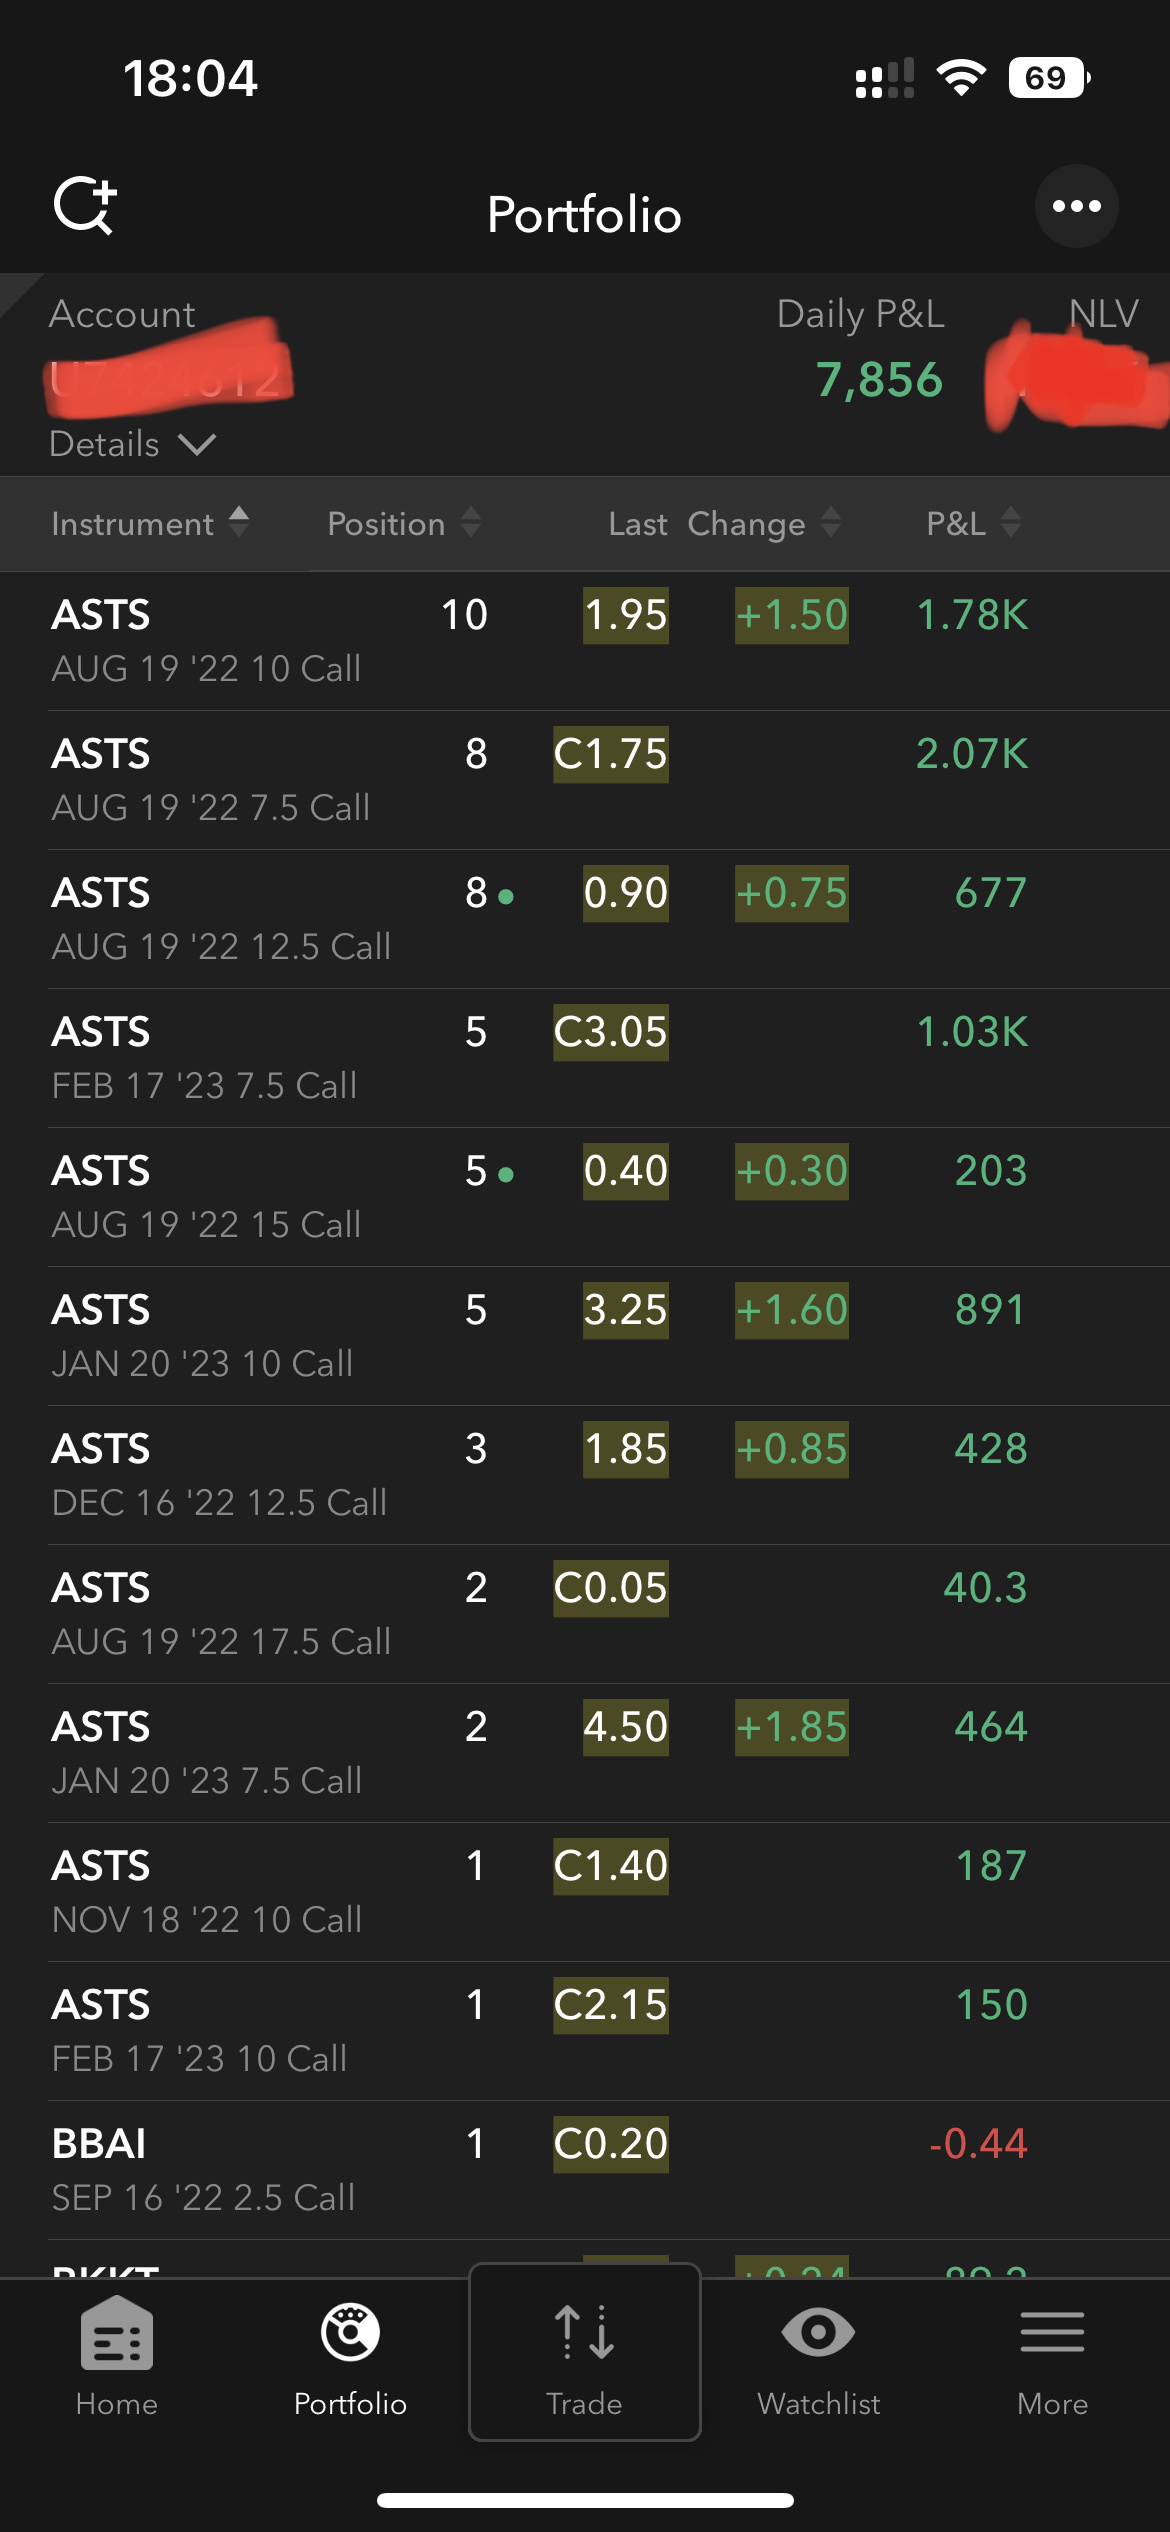The height and width of the screenshot is (2532, 1170).
Task: Tap the 1.78K P&L value
Action: click(972, 615)
